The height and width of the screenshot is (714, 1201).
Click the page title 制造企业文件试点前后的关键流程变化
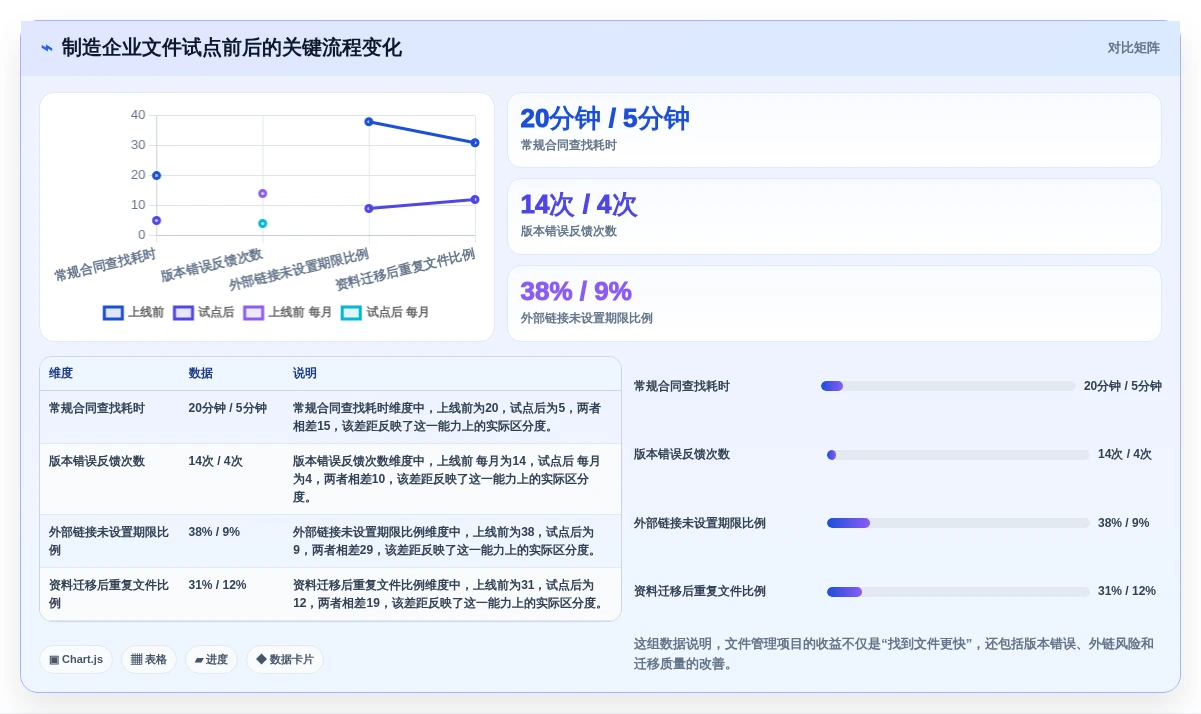coord(232,48)
